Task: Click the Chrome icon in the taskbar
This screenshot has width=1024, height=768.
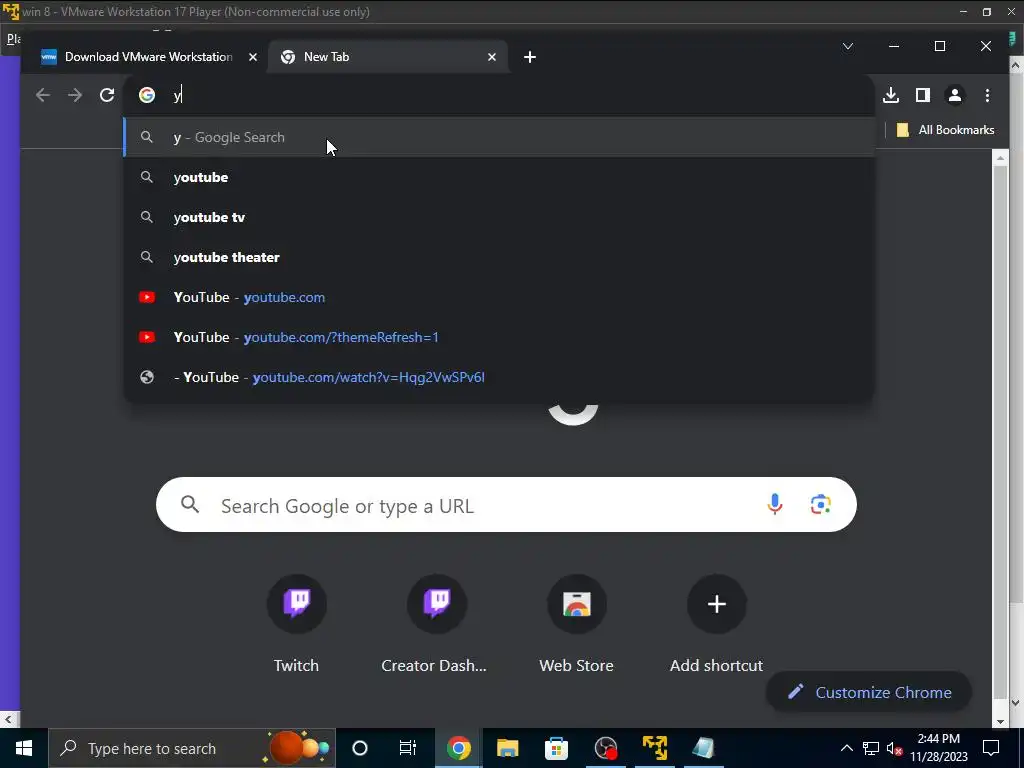Action: (x=458, y=748)
